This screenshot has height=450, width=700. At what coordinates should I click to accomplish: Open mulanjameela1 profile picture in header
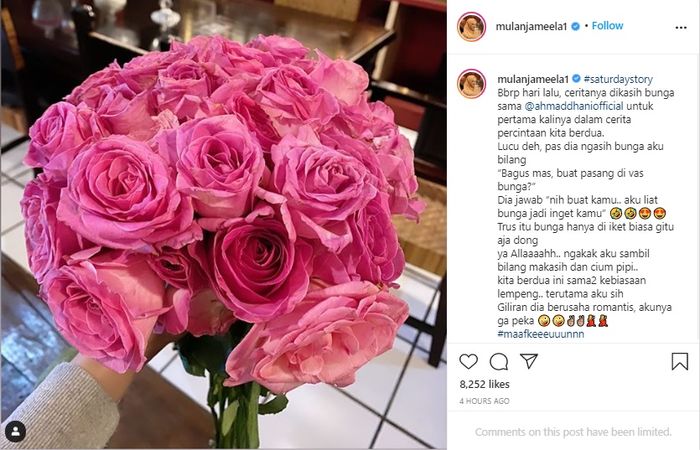point(471,27)
